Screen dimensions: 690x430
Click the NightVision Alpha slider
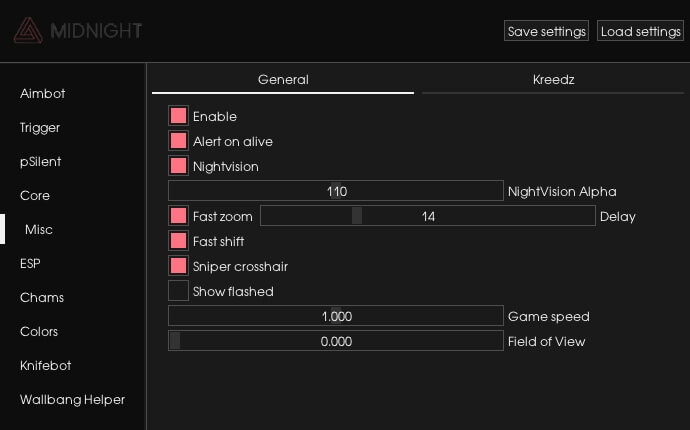tap(335, 191)
